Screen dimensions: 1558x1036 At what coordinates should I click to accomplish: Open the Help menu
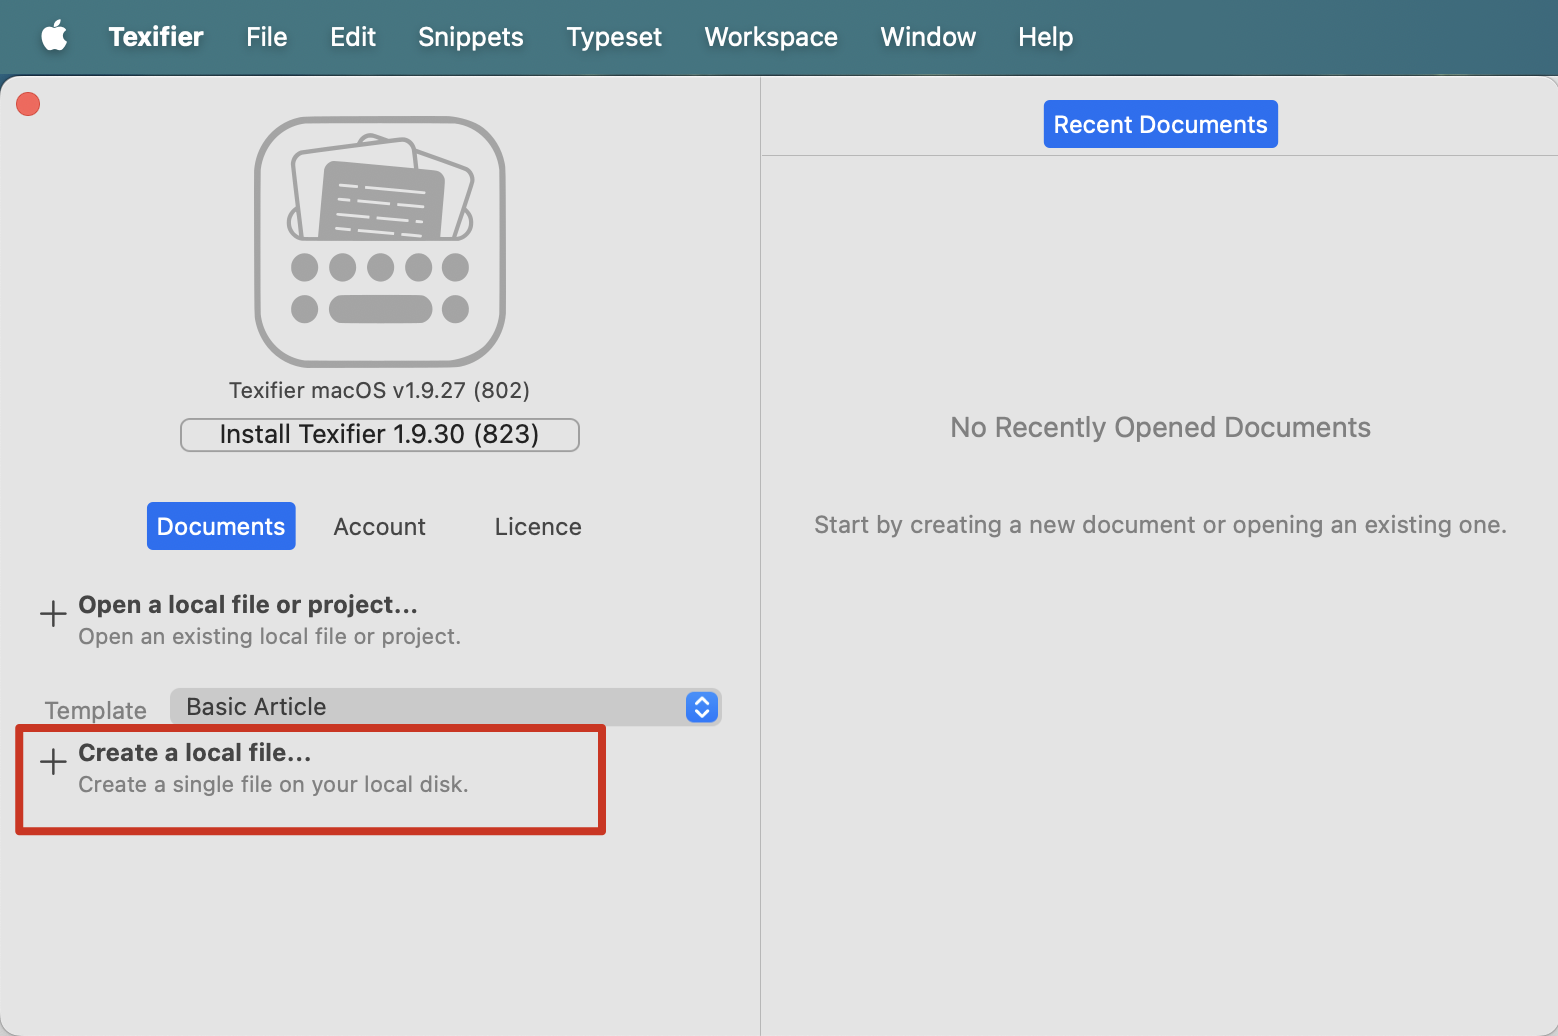click(x=1046, y=37)
